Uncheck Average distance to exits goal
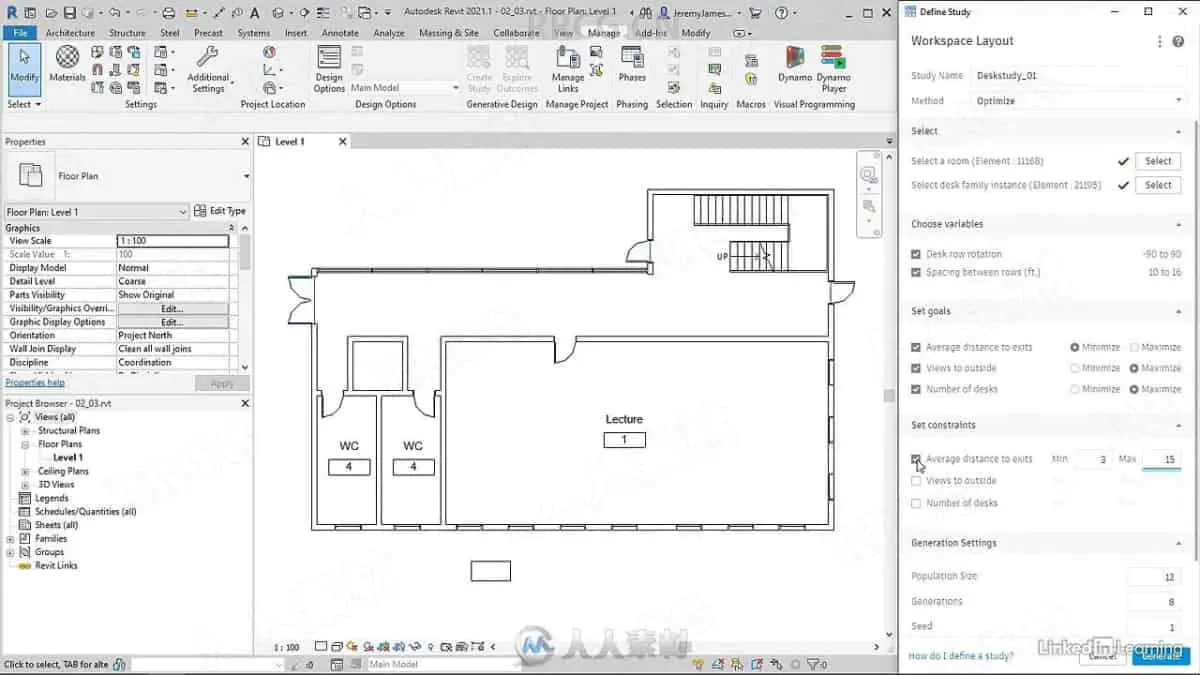 [916, 347]
